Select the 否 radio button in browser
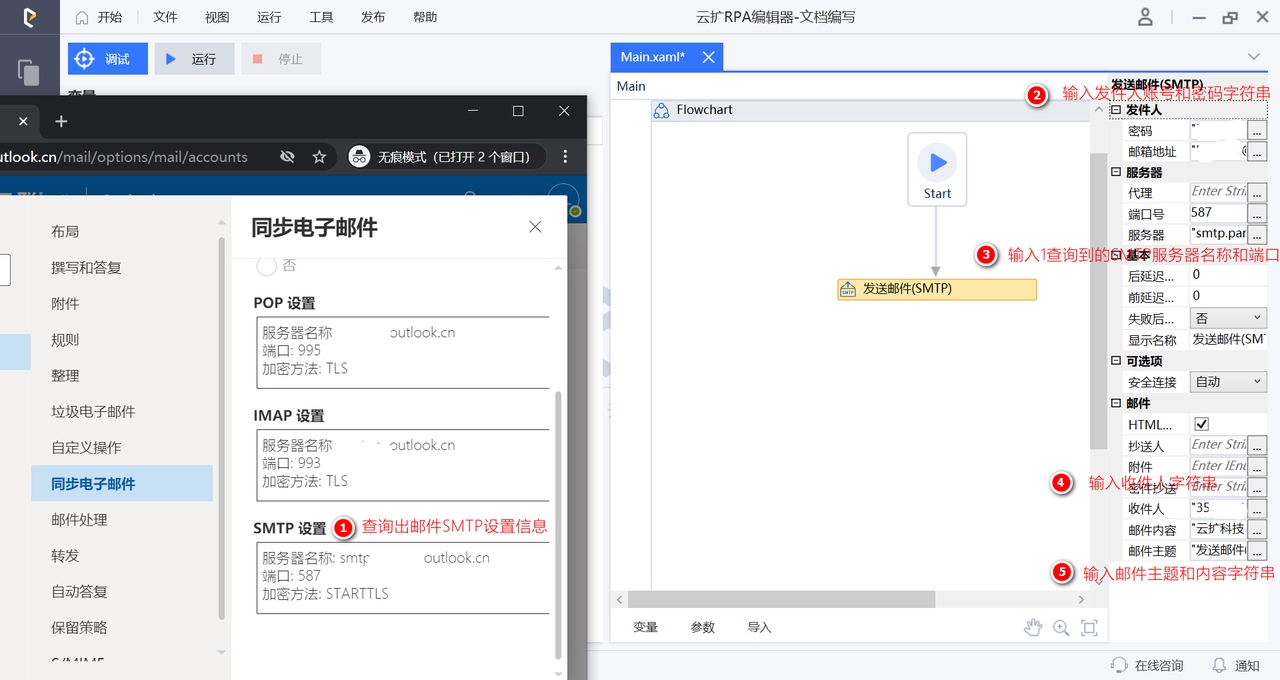The image size is (1280, 680). (266, 266)
